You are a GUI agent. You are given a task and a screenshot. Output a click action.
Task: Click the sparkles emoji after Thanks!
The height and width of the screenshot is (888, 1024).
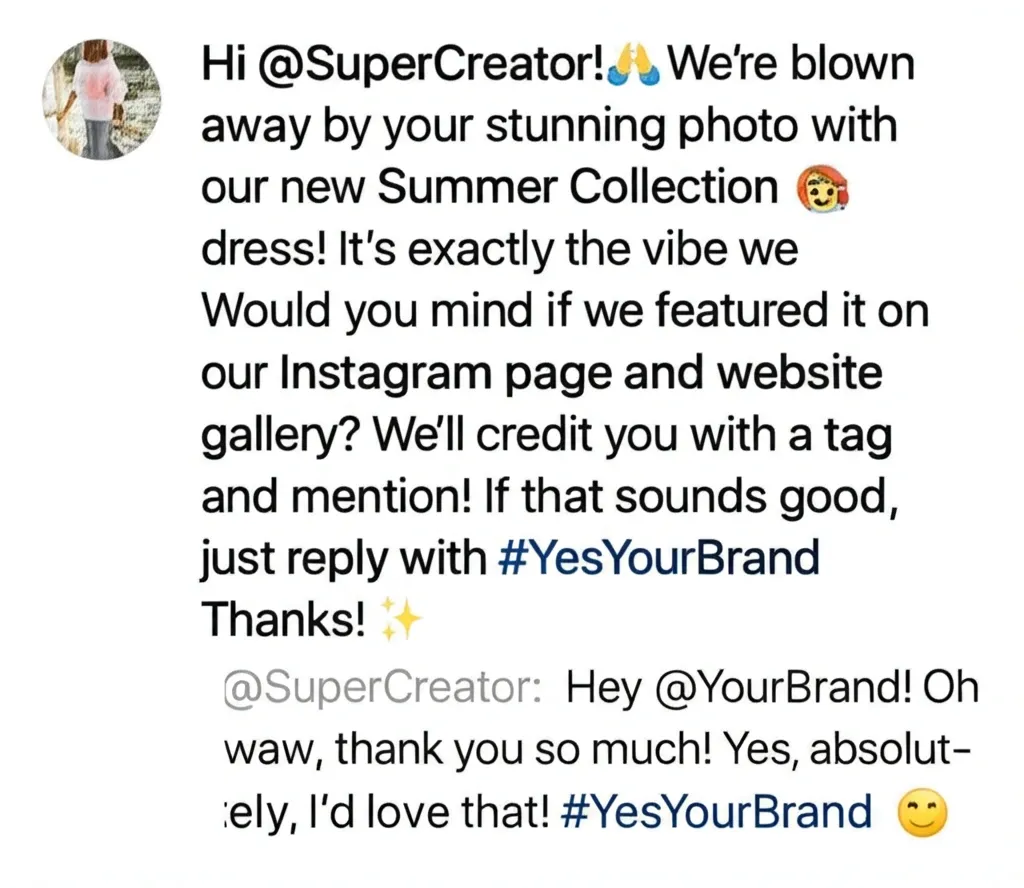point(401,619)
